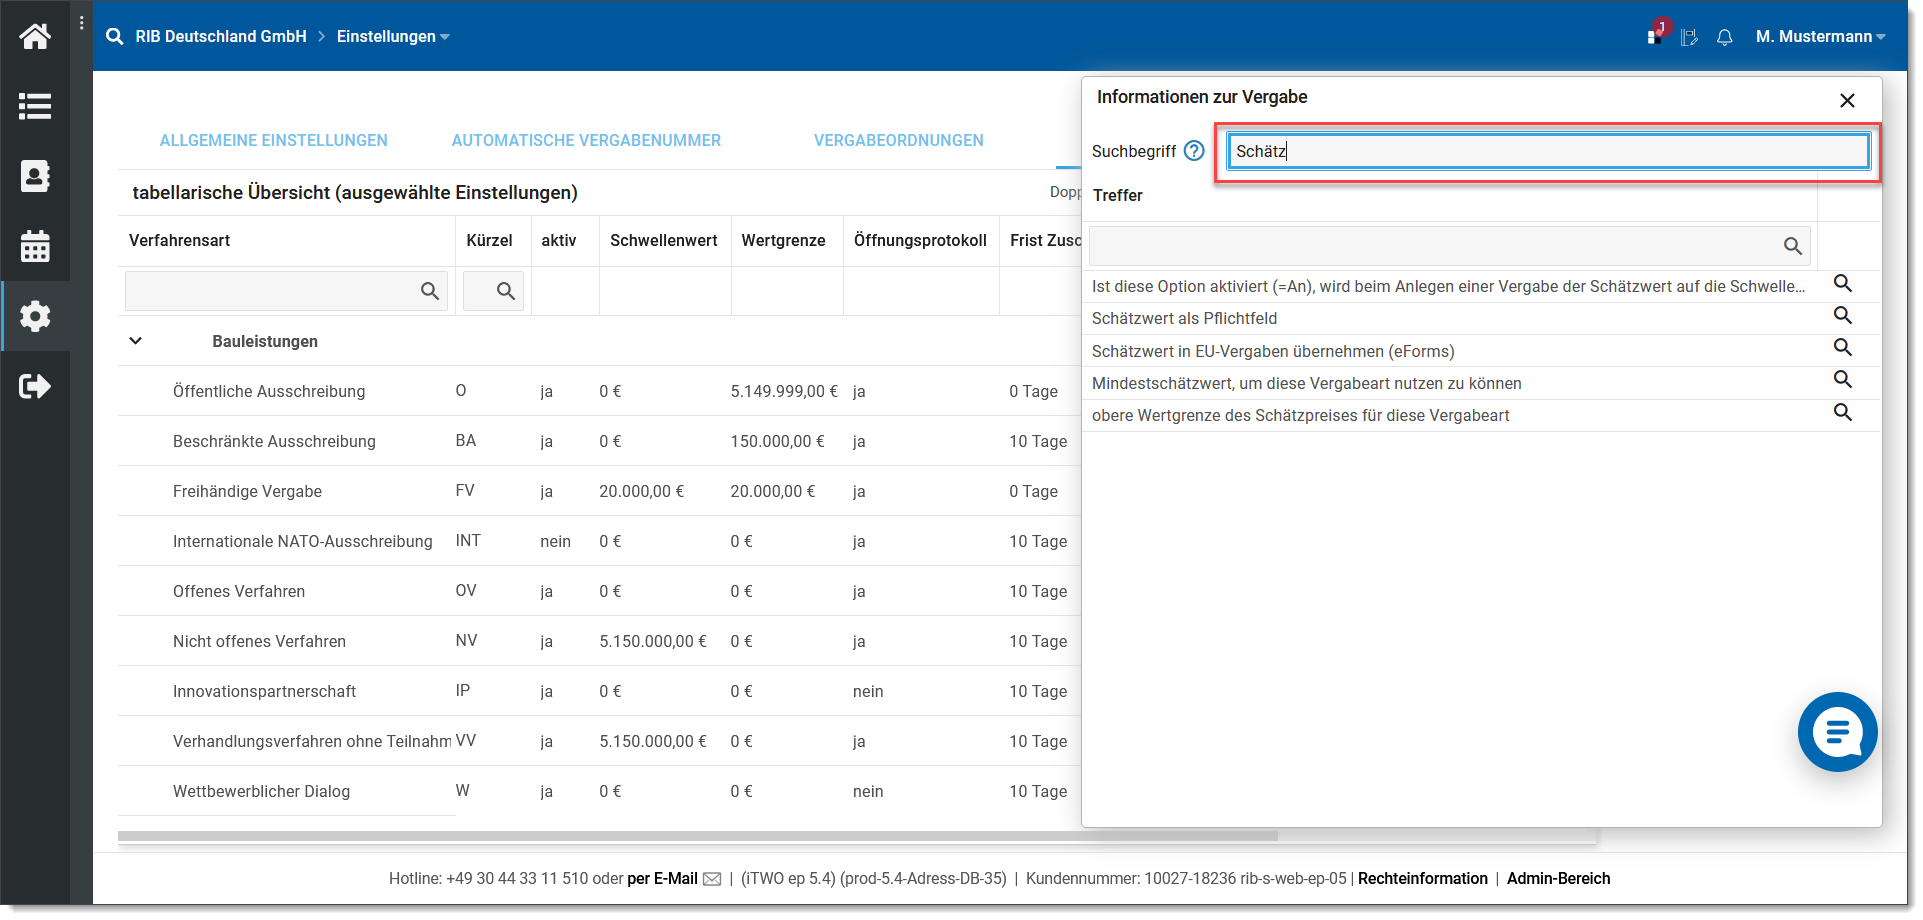The height and width of the screenshot is (920, 1923).
Task: Click magnifier for 'obere Wertgrenze des Schätzpreises' result
Action: click(1842, 413)
